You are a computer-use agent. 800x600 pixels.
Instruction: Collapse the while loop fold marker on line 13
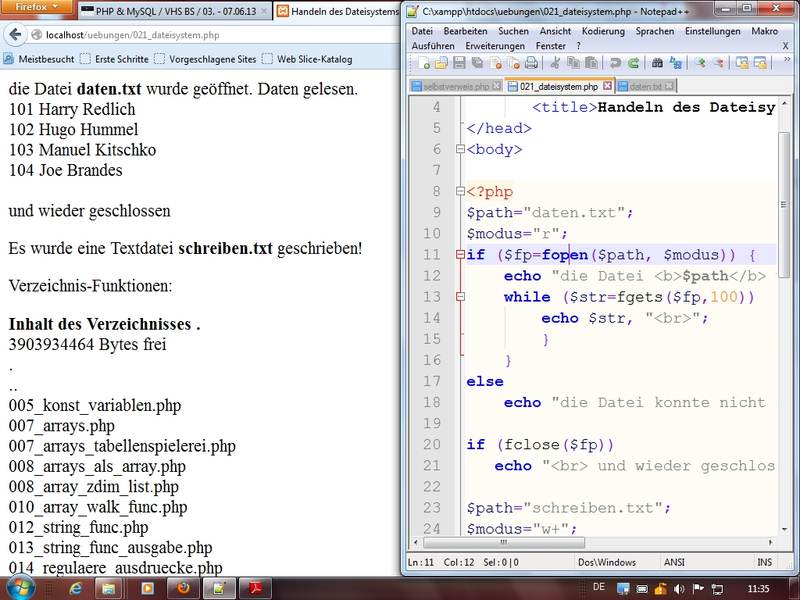(460, 297)
